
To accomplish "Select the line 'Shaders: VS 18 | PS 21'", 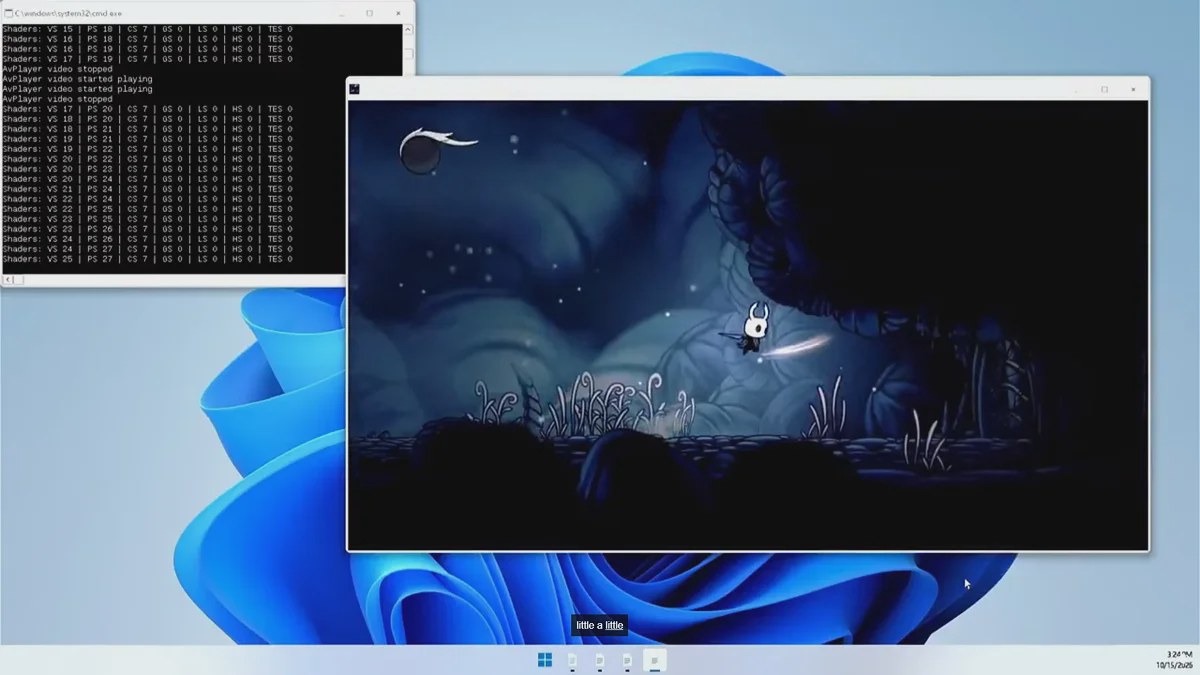I will click(148, 129).
